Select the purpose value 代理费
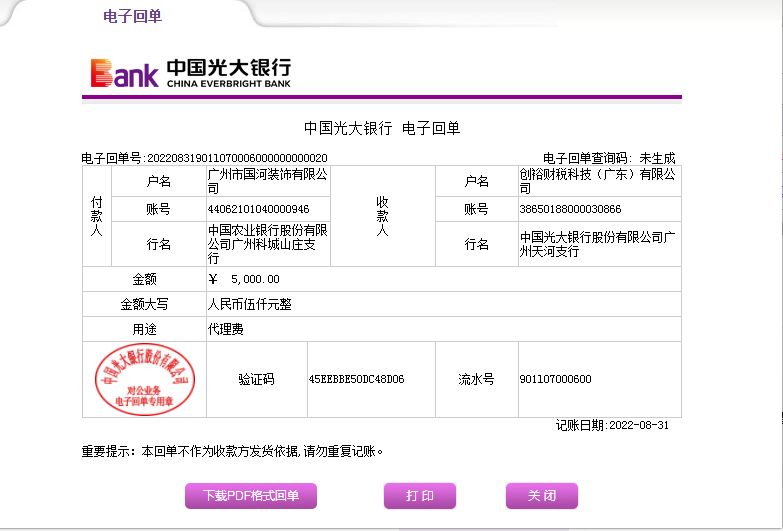The width and height of the screenshot is (783, 531). point(226,329)
